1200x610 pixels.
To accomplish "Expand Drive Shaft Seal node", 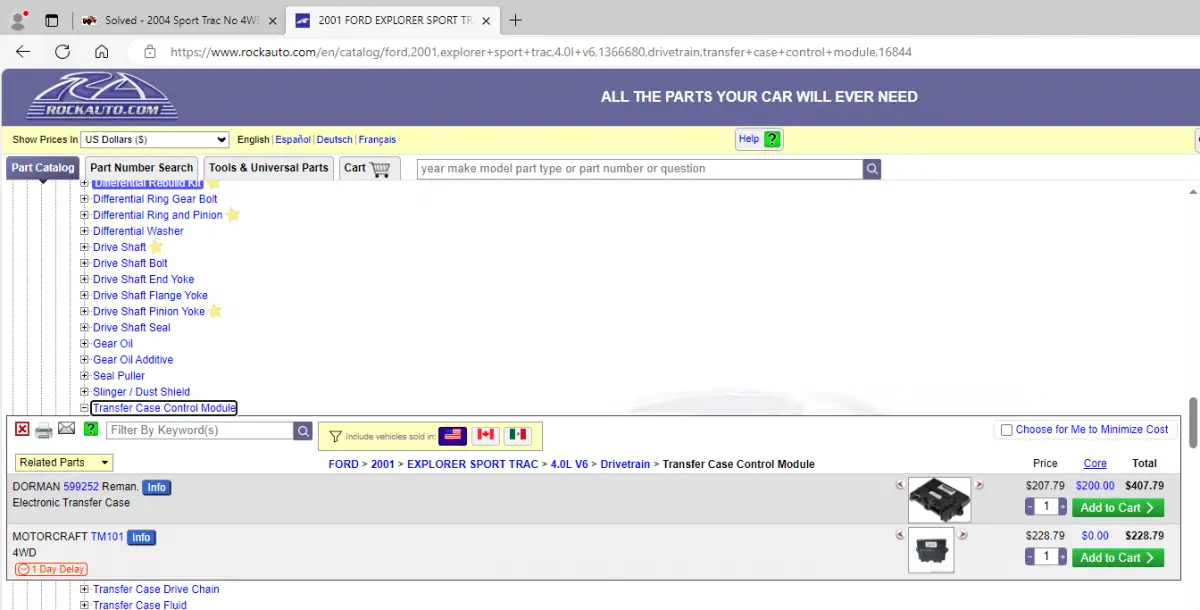I will tap(85, 328).
